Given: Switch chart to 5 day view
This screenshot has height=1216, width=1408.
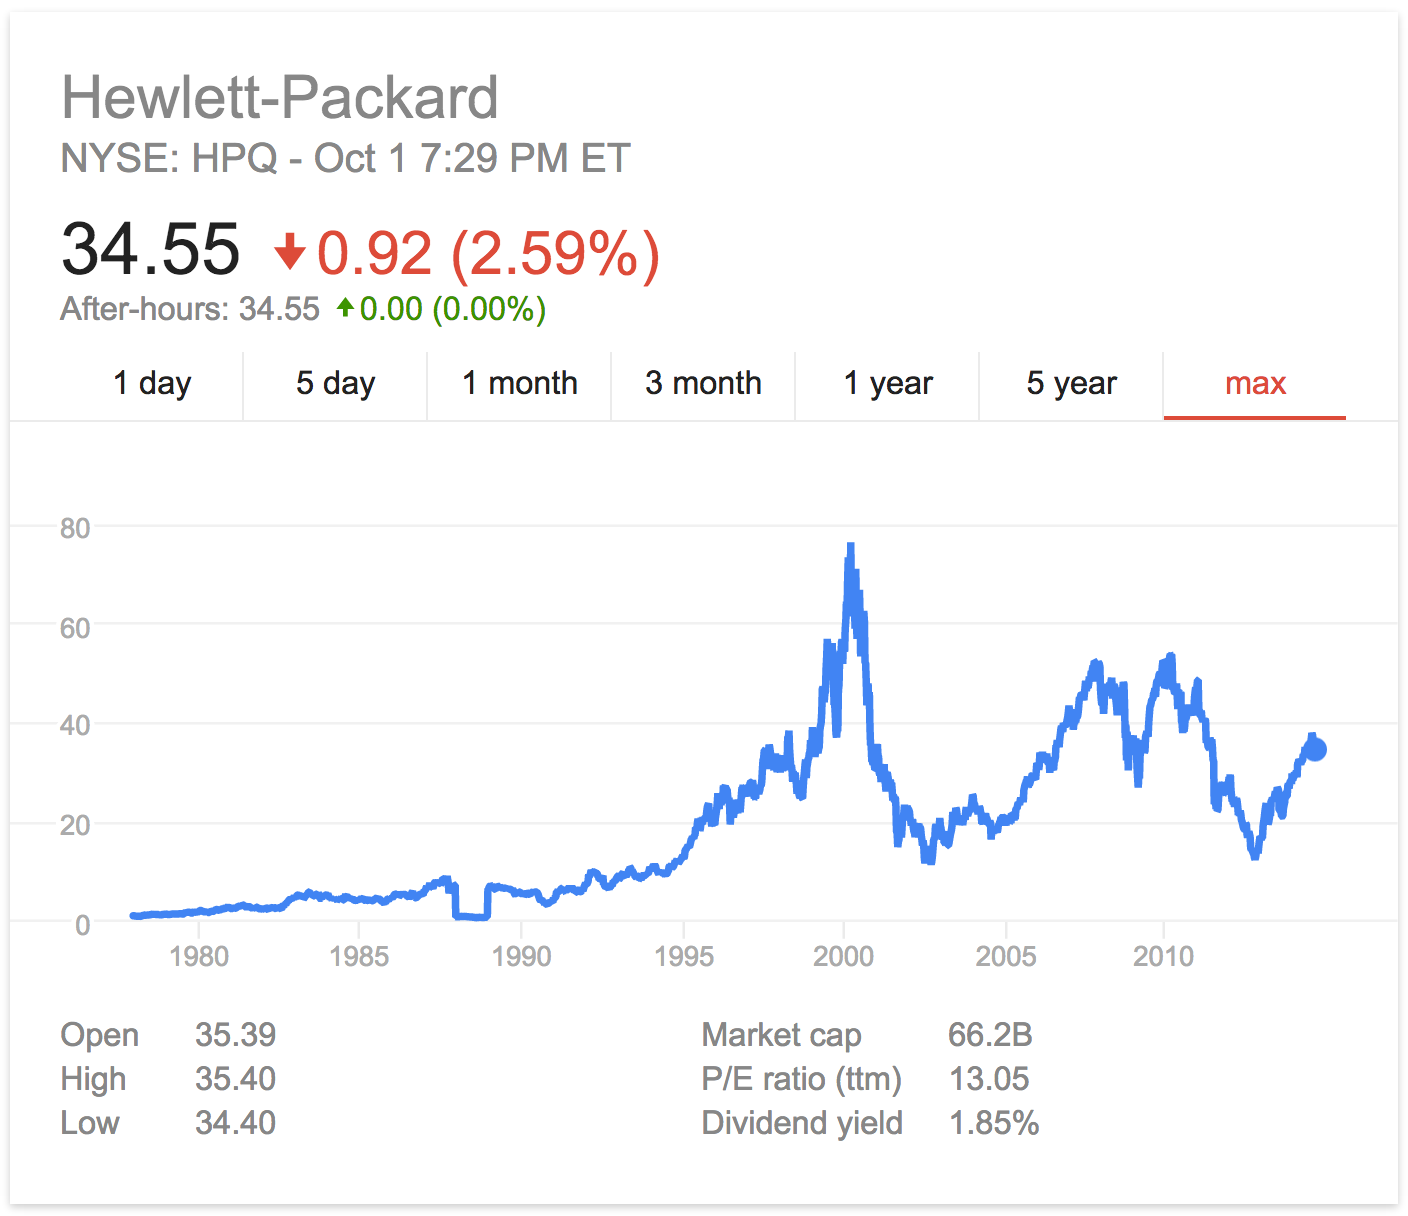Looking at the screenshot, I should 335,383.
